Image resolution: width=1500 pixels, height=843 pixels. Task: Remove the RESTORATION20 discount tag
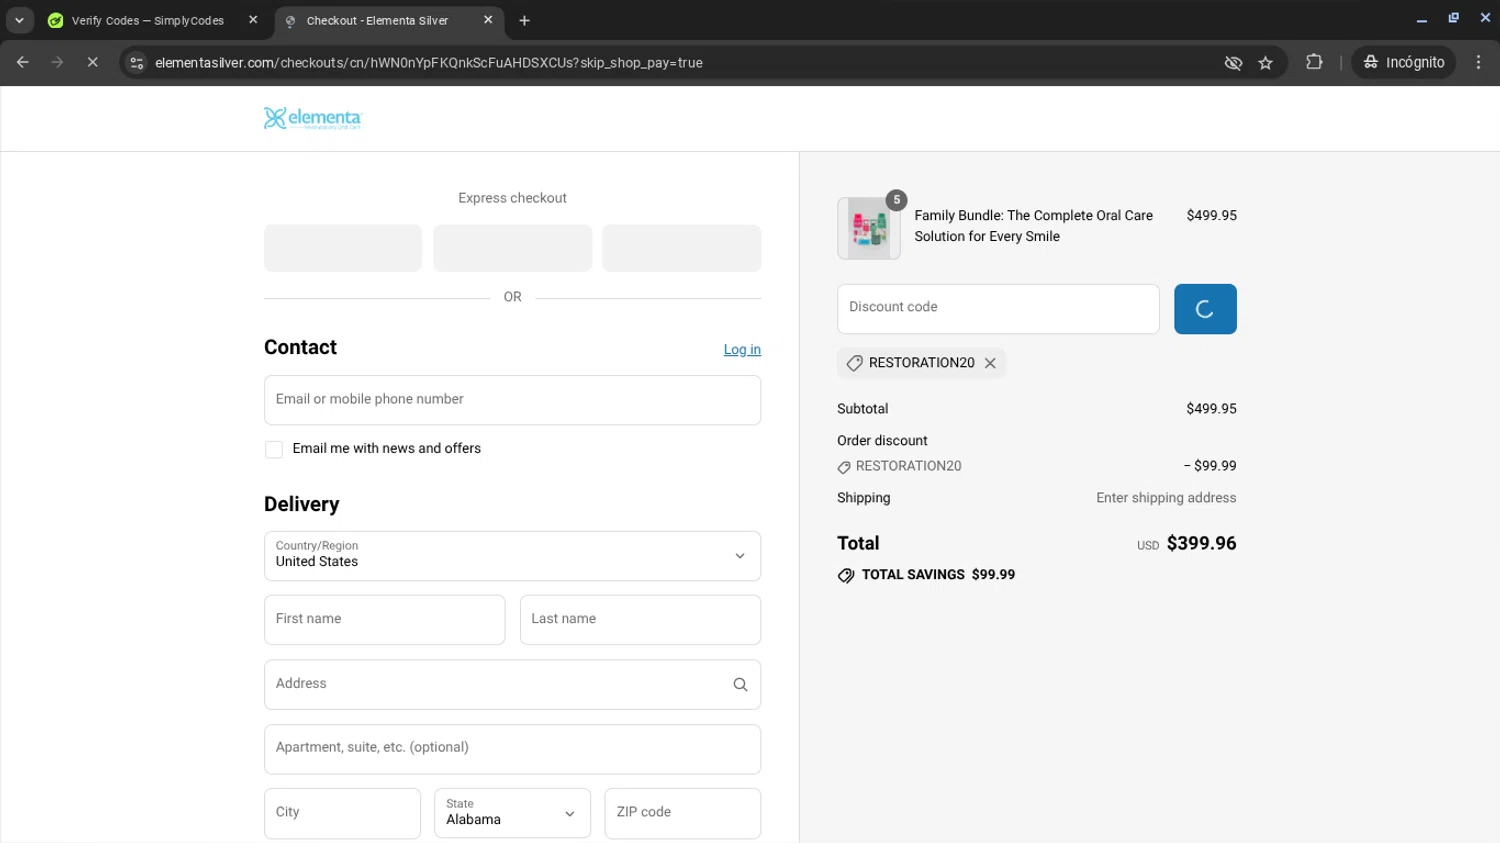(x=990, y=363)
